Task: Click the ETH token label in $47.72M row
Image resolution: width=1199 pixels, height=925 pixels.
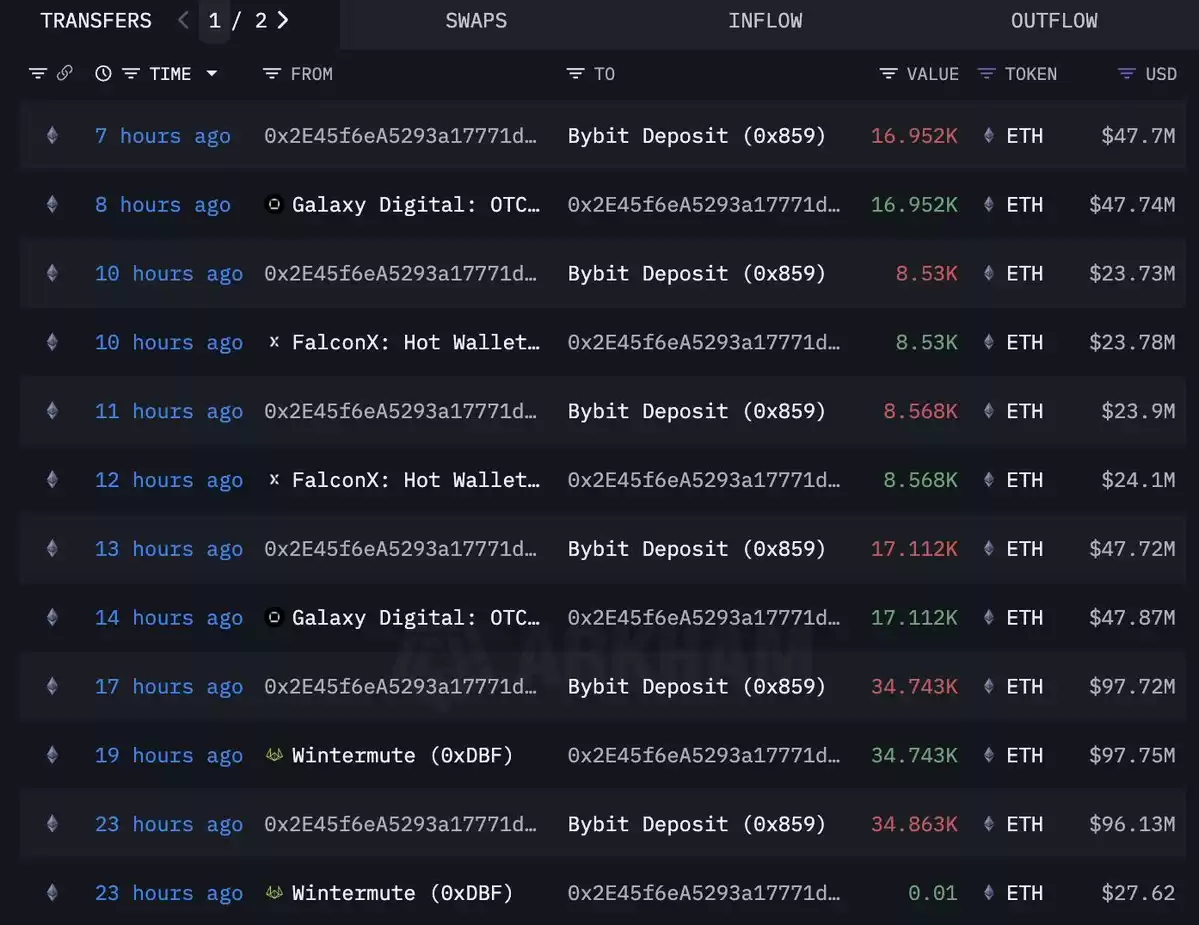Action: (1024, 549)
